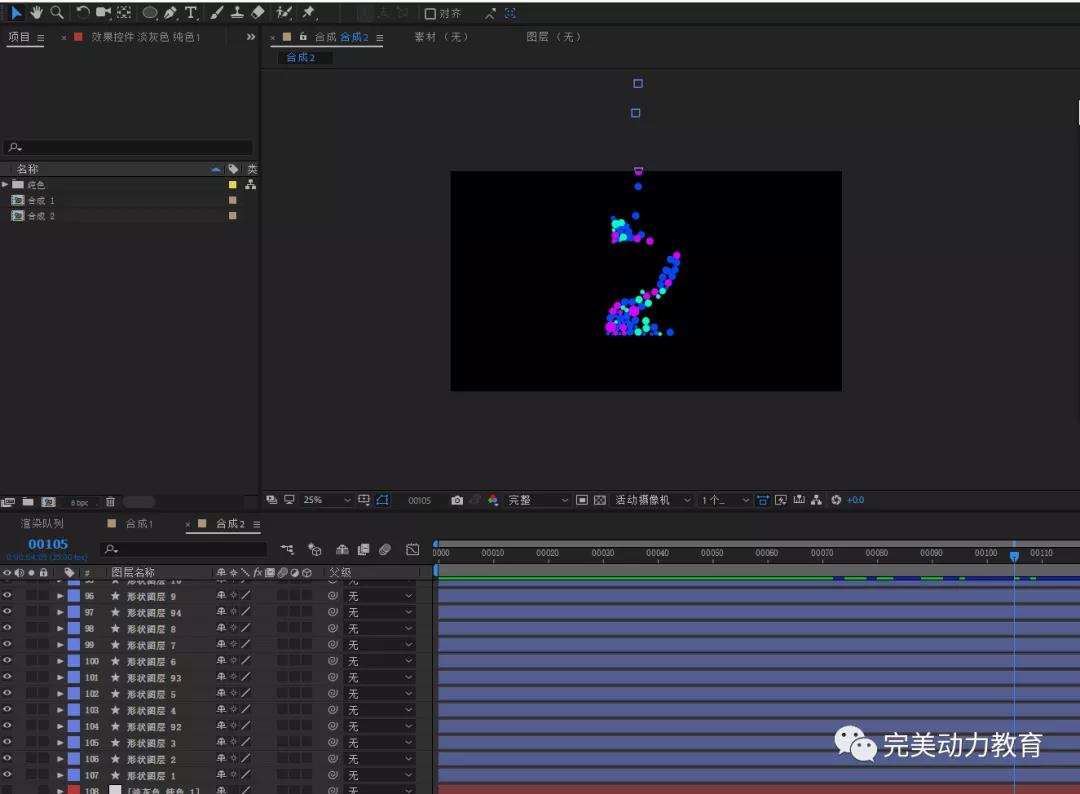The height and width of the screenshot is (794, 1080).
Task: Select the Type (T) tool
Action: (x=190, y=13)
